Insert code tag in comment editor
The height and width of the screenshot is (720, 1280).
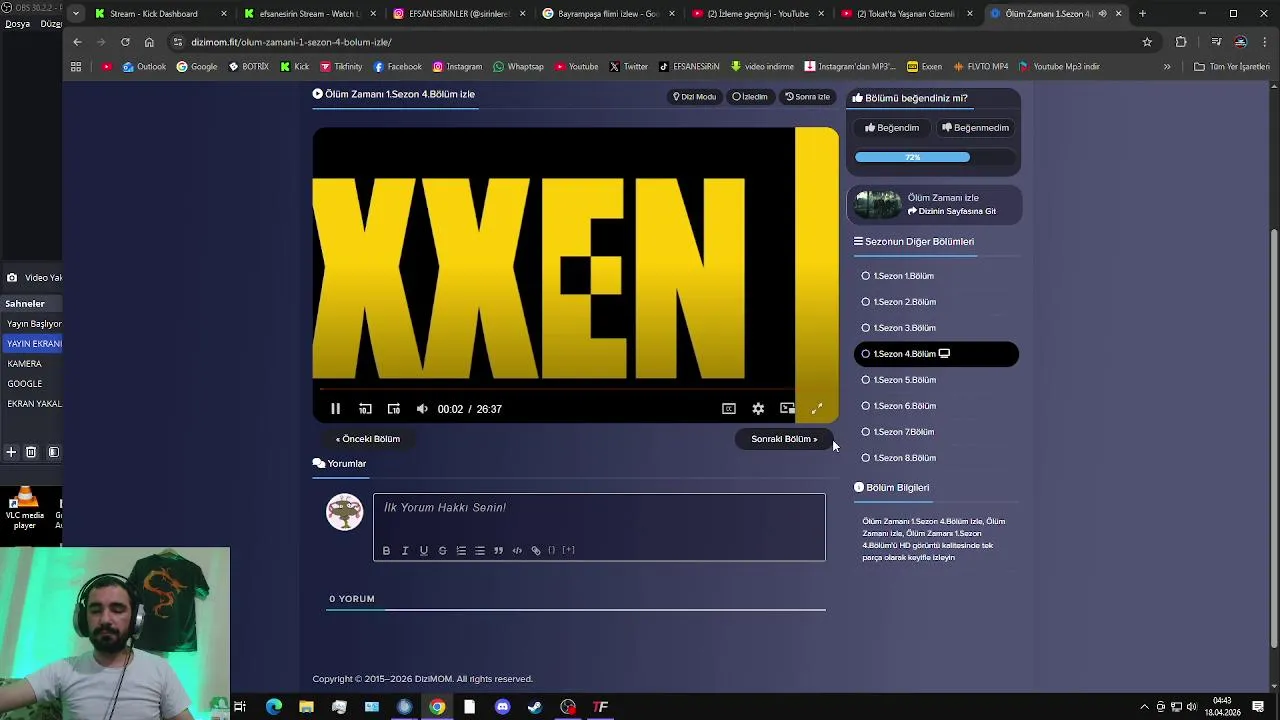pyautogui.click(x=517, y=551)
